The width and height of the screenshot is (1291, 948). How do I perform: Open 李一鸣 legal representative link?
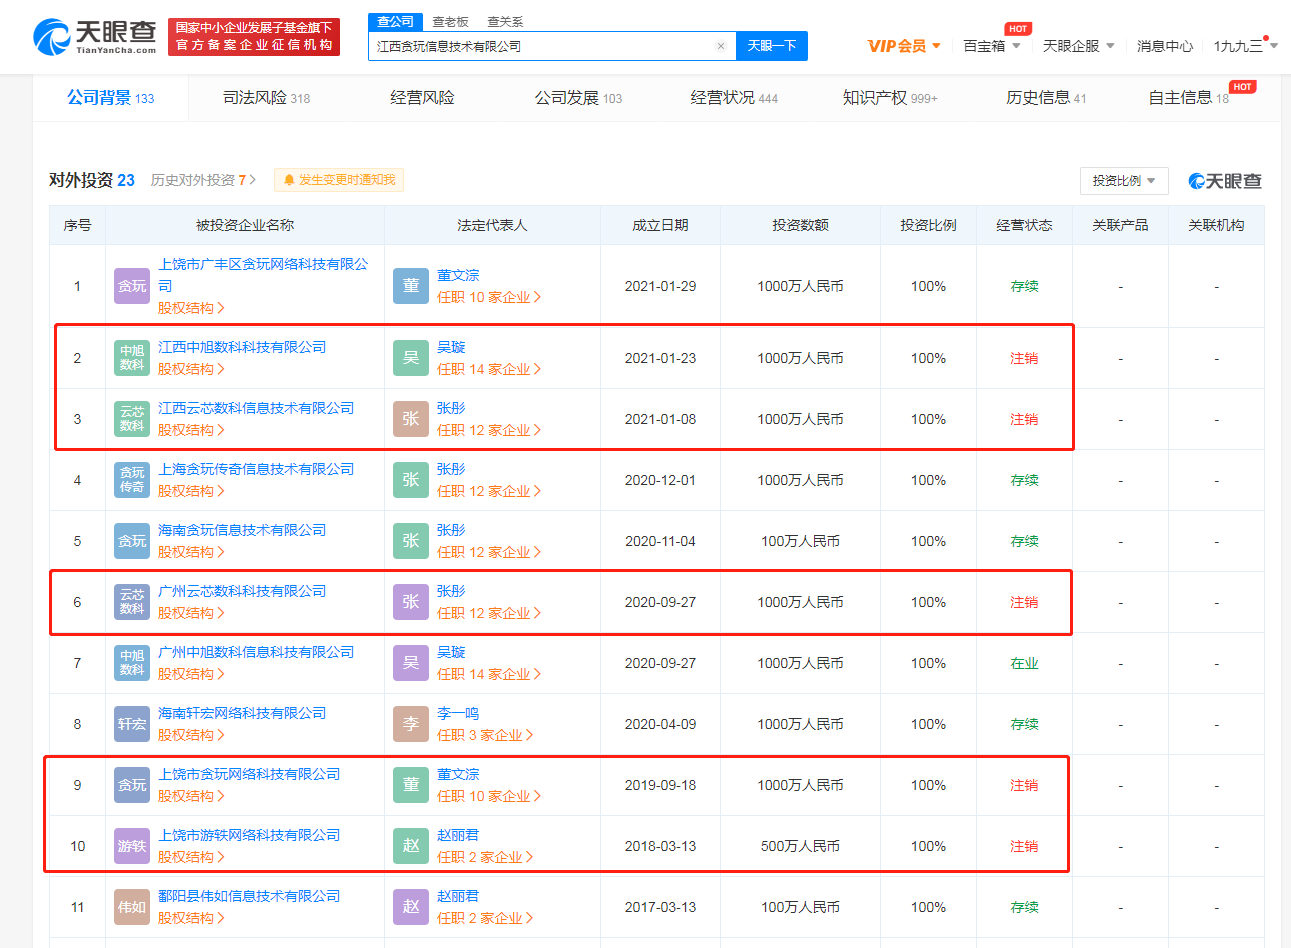458,713
